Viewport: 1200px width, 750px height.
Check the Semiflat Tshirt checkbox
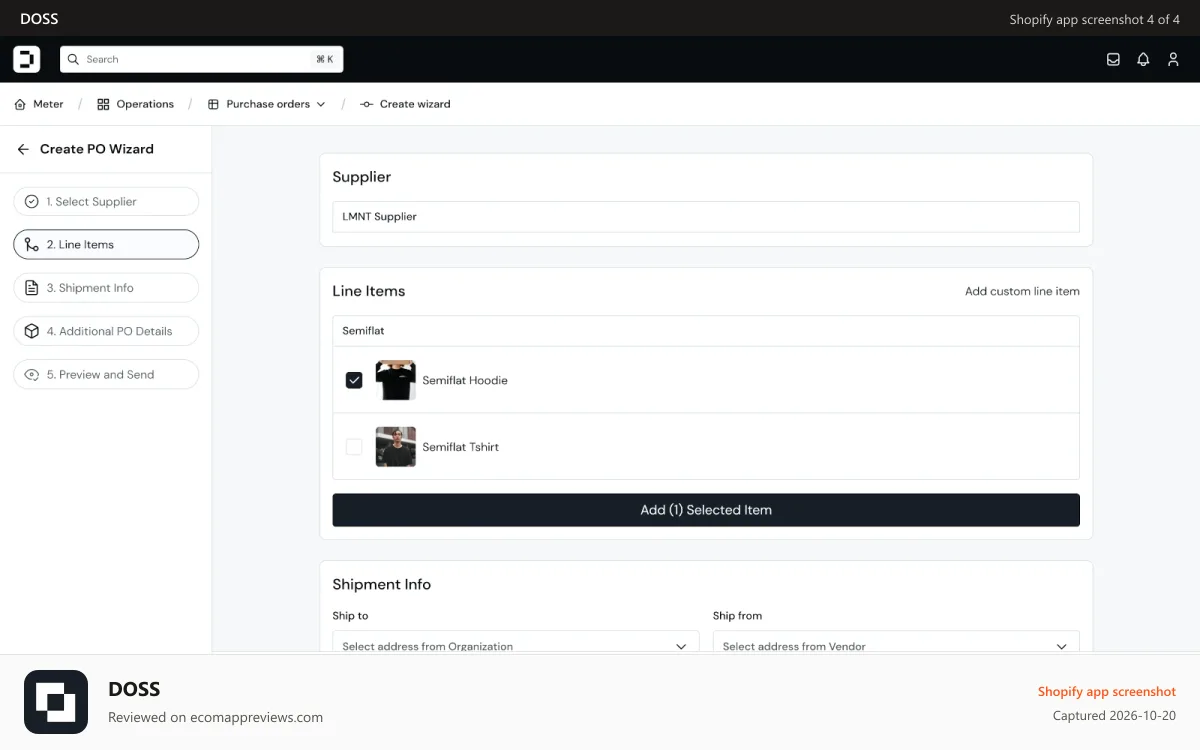(x=354, y=447)
